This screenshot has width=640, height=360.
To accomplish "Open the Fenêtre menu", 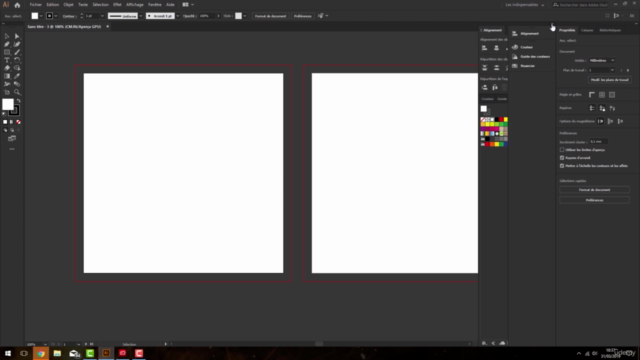I will click(x=155, y=5).
